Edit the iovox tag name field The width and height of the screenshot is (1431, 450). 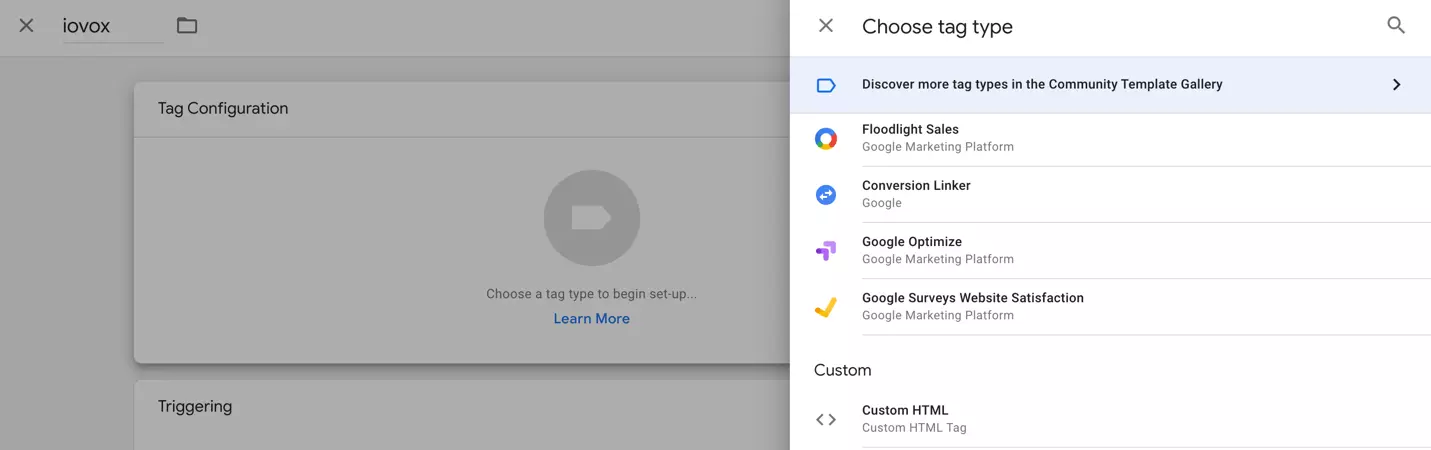(111, 27)
